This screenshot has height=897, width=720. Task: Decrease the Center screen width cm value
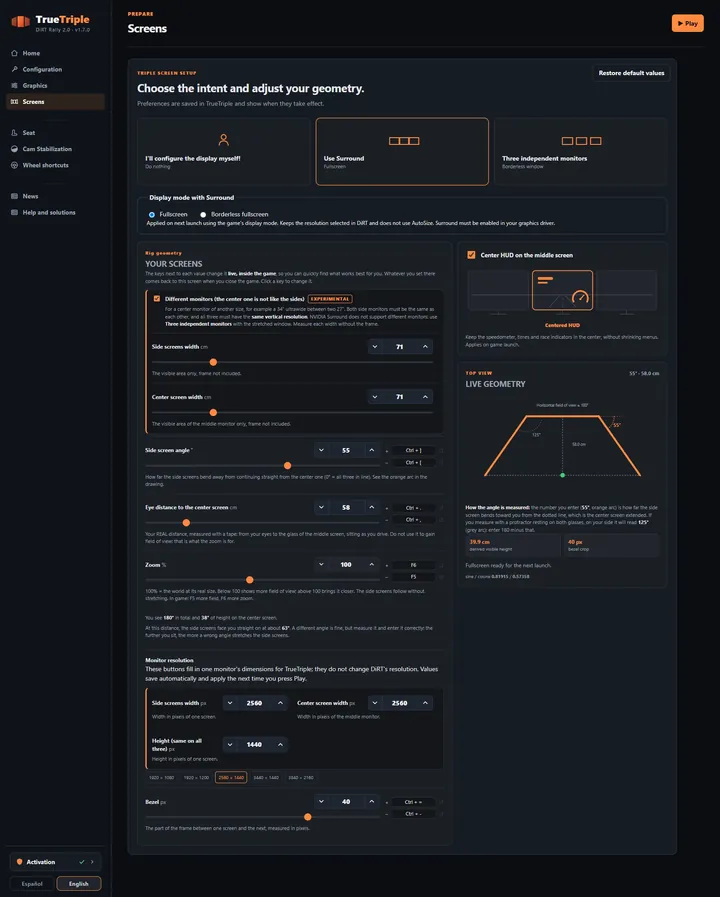[x=375, y=397]
